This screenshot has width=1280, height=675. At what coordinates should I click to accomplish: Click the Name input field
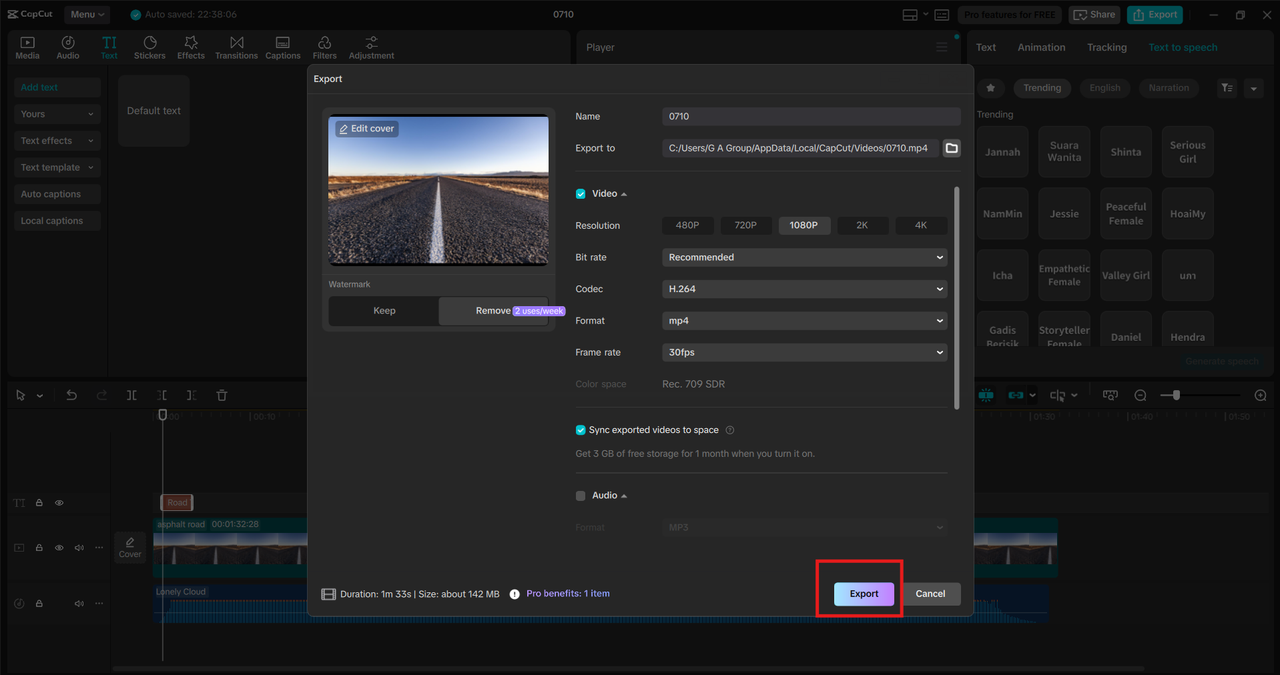pyautogui.click(x=811, y=117)
